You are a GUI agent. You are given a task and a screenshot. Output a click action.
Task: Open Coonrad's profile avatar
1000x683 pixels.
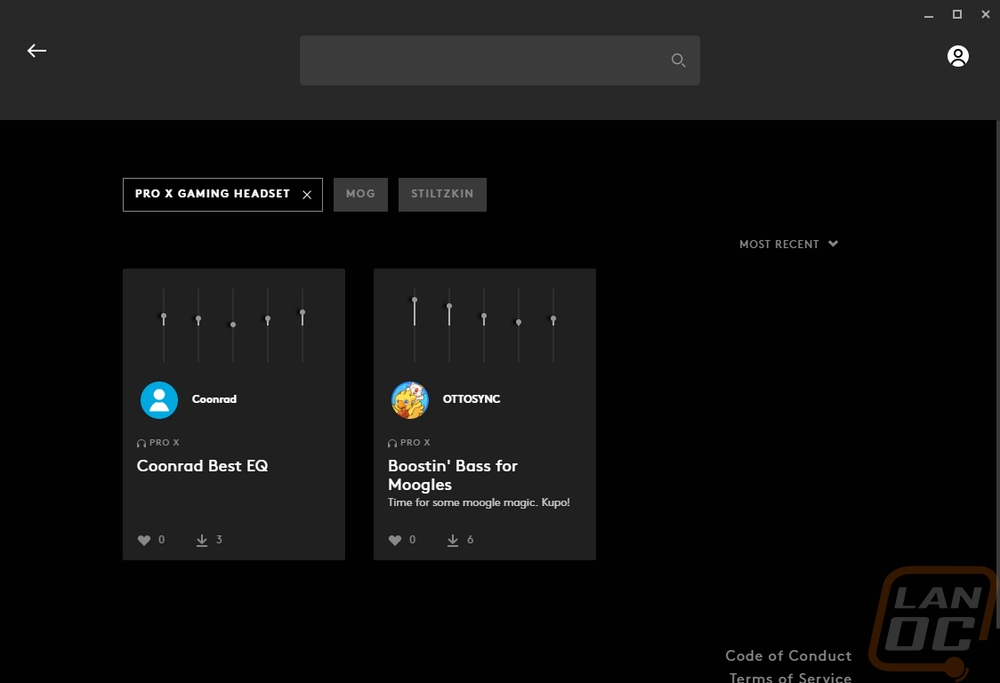click(159, 400)
